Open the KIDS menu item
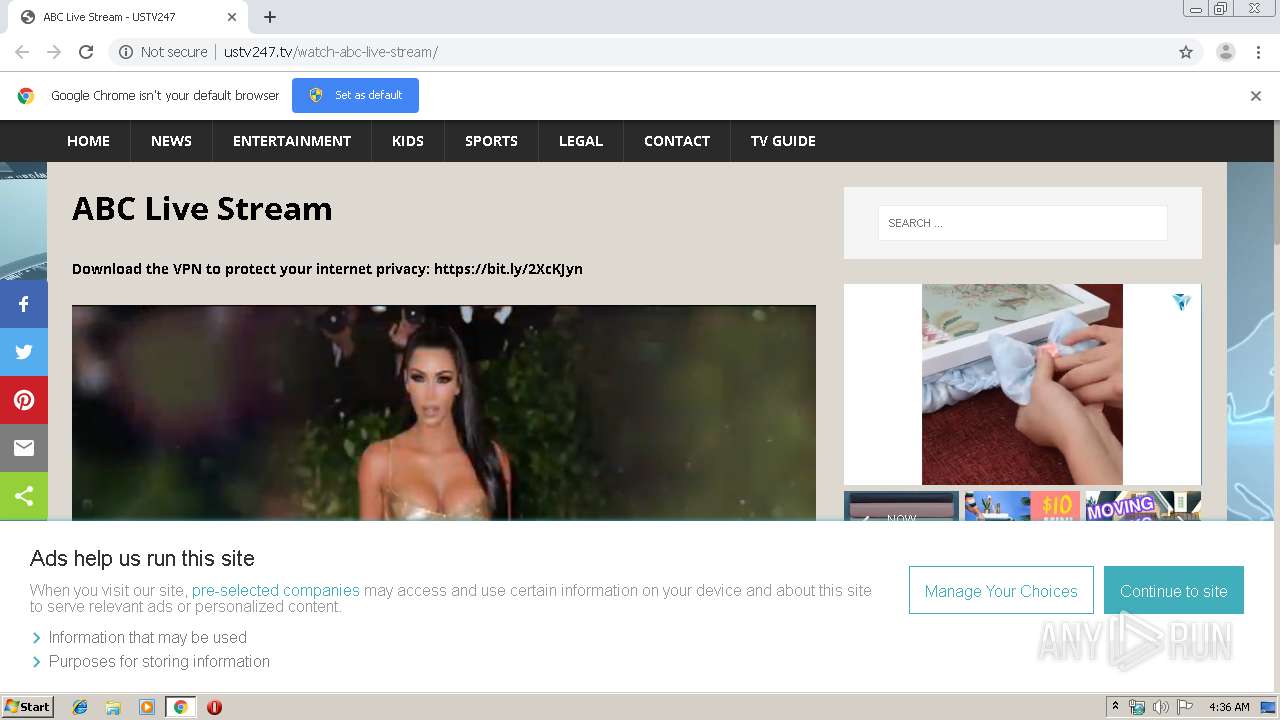Image resolution: width=1280 pixels, height=720 pixels. click(x=408, y=141)
